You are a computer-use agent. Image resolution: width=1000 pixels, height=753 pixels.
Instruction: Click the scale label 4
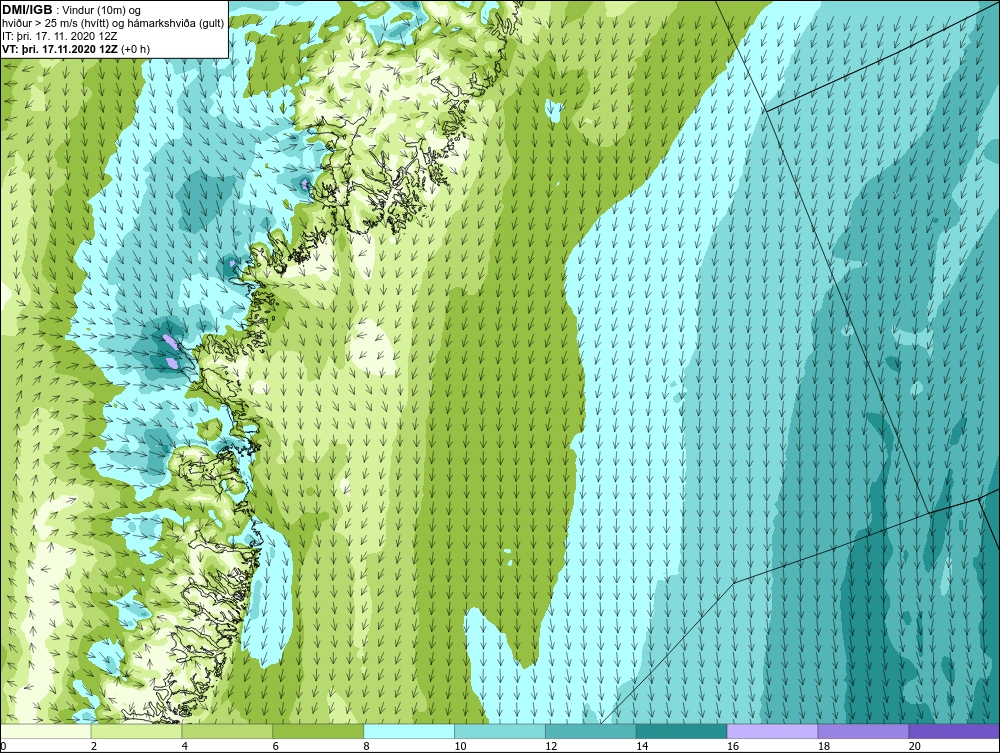click(x=184, y=746)
